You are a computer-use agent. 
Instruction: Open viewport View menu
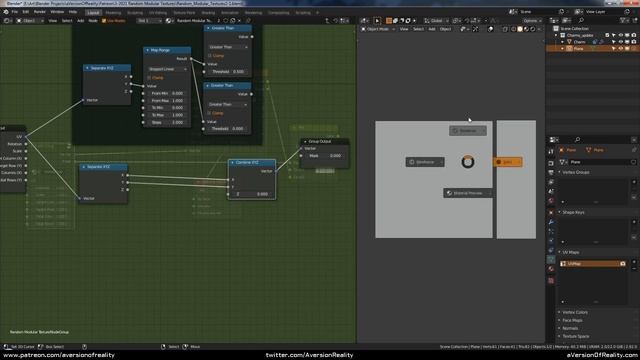(x=404, y=29)
